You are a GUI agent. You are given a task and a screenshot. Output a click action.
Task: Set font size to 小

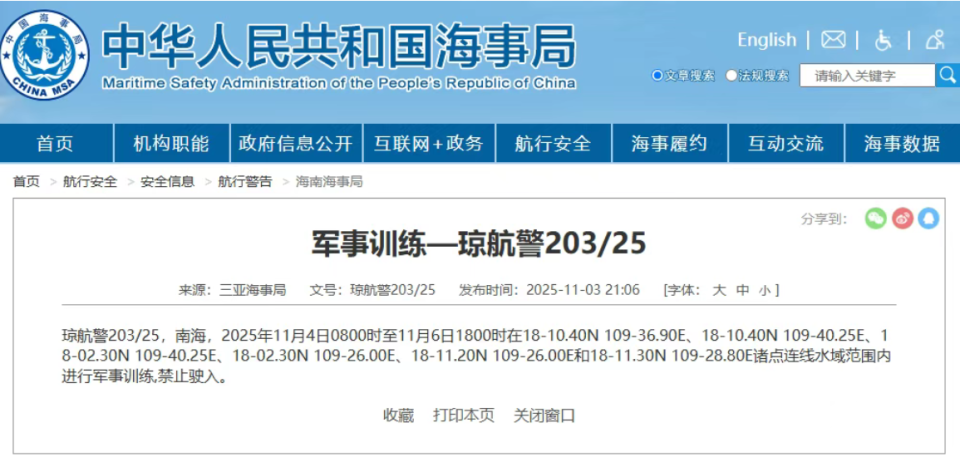(765, 291)
